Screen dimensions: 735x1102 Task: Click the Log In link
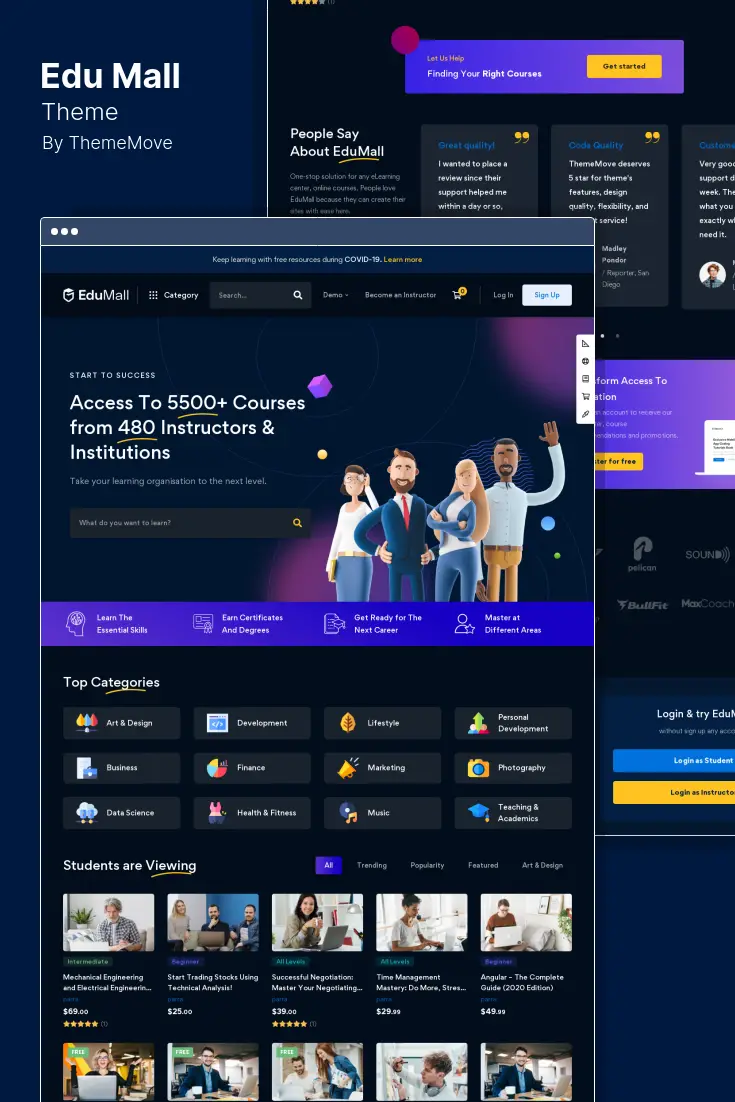click(503, 295)
